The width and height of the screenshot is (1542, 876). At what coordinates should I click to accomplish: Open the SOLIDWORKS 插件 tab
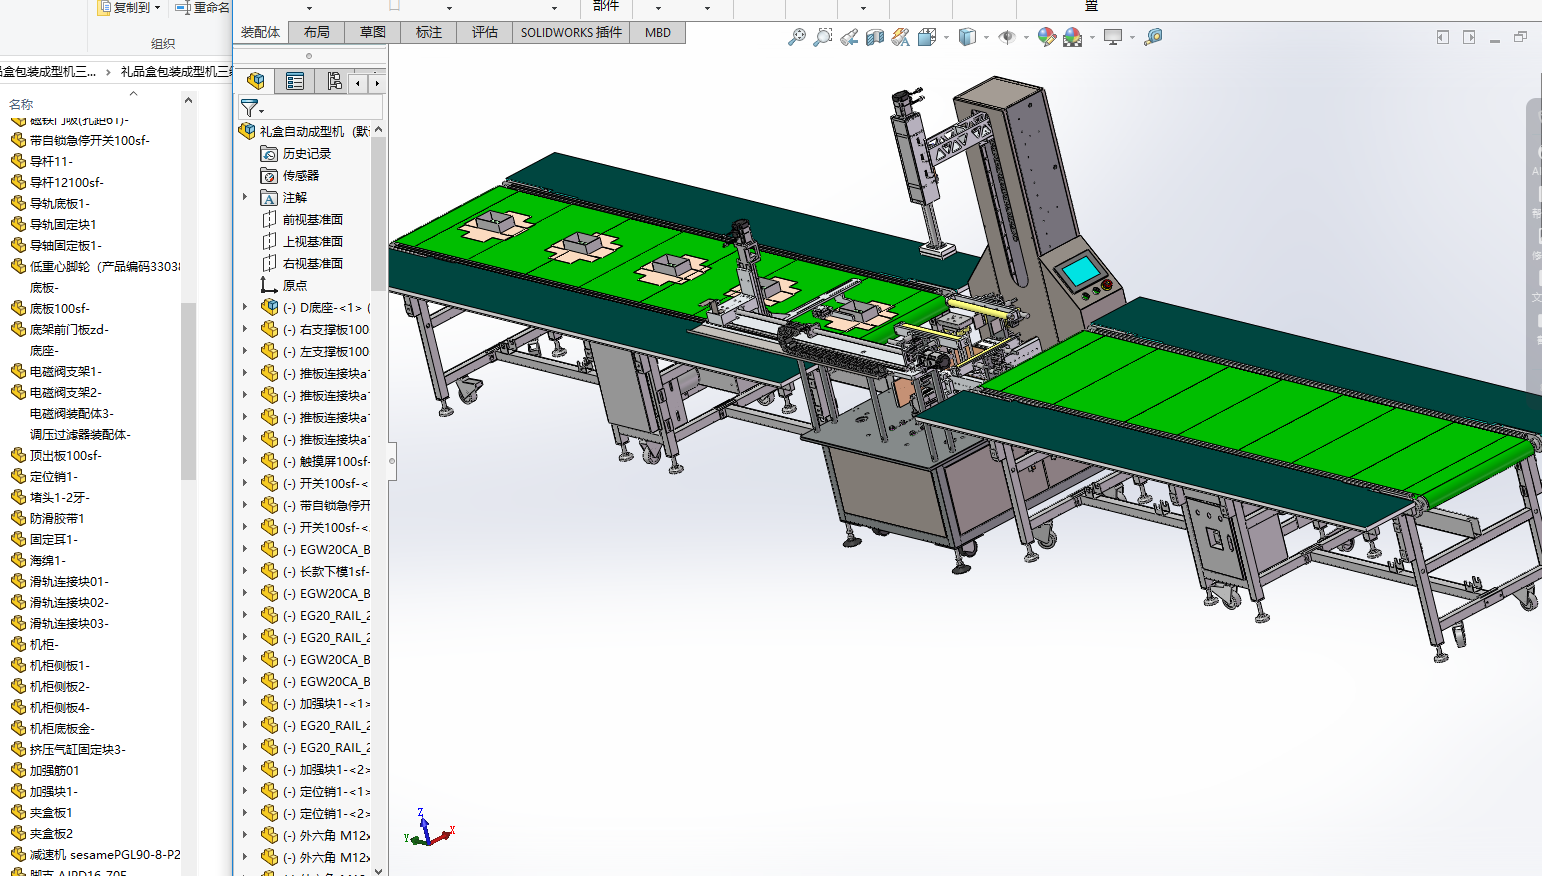pyautogui.click(x=571, y=32)
